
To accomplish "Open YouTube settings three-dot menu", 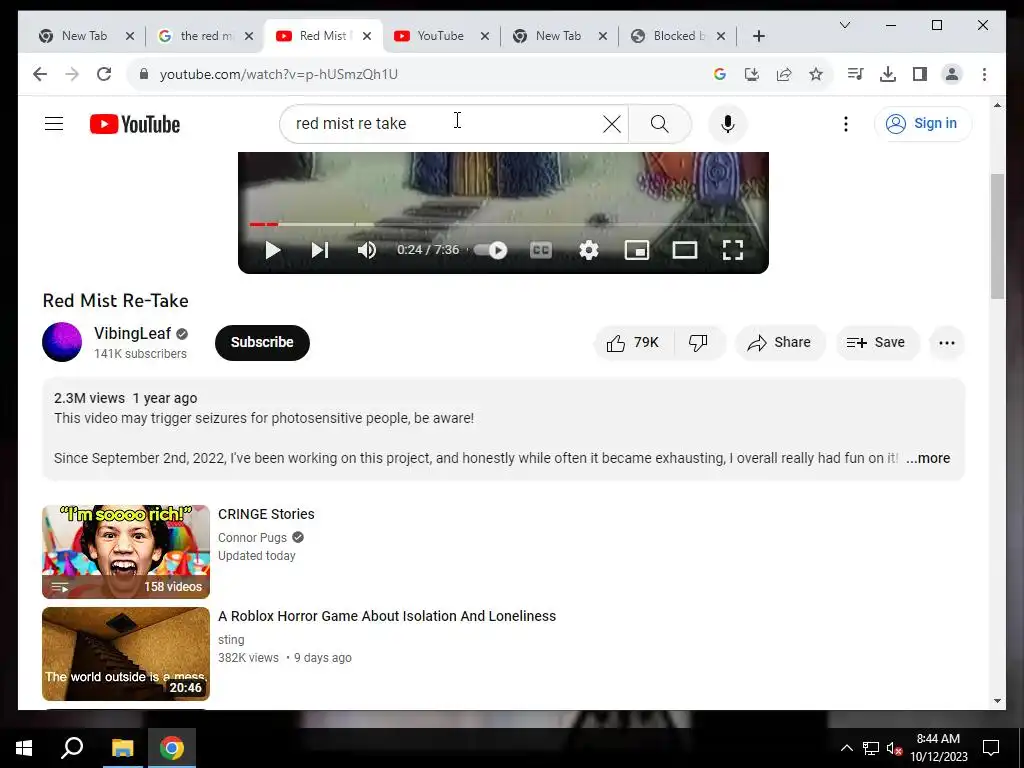I will coord(846,123).
